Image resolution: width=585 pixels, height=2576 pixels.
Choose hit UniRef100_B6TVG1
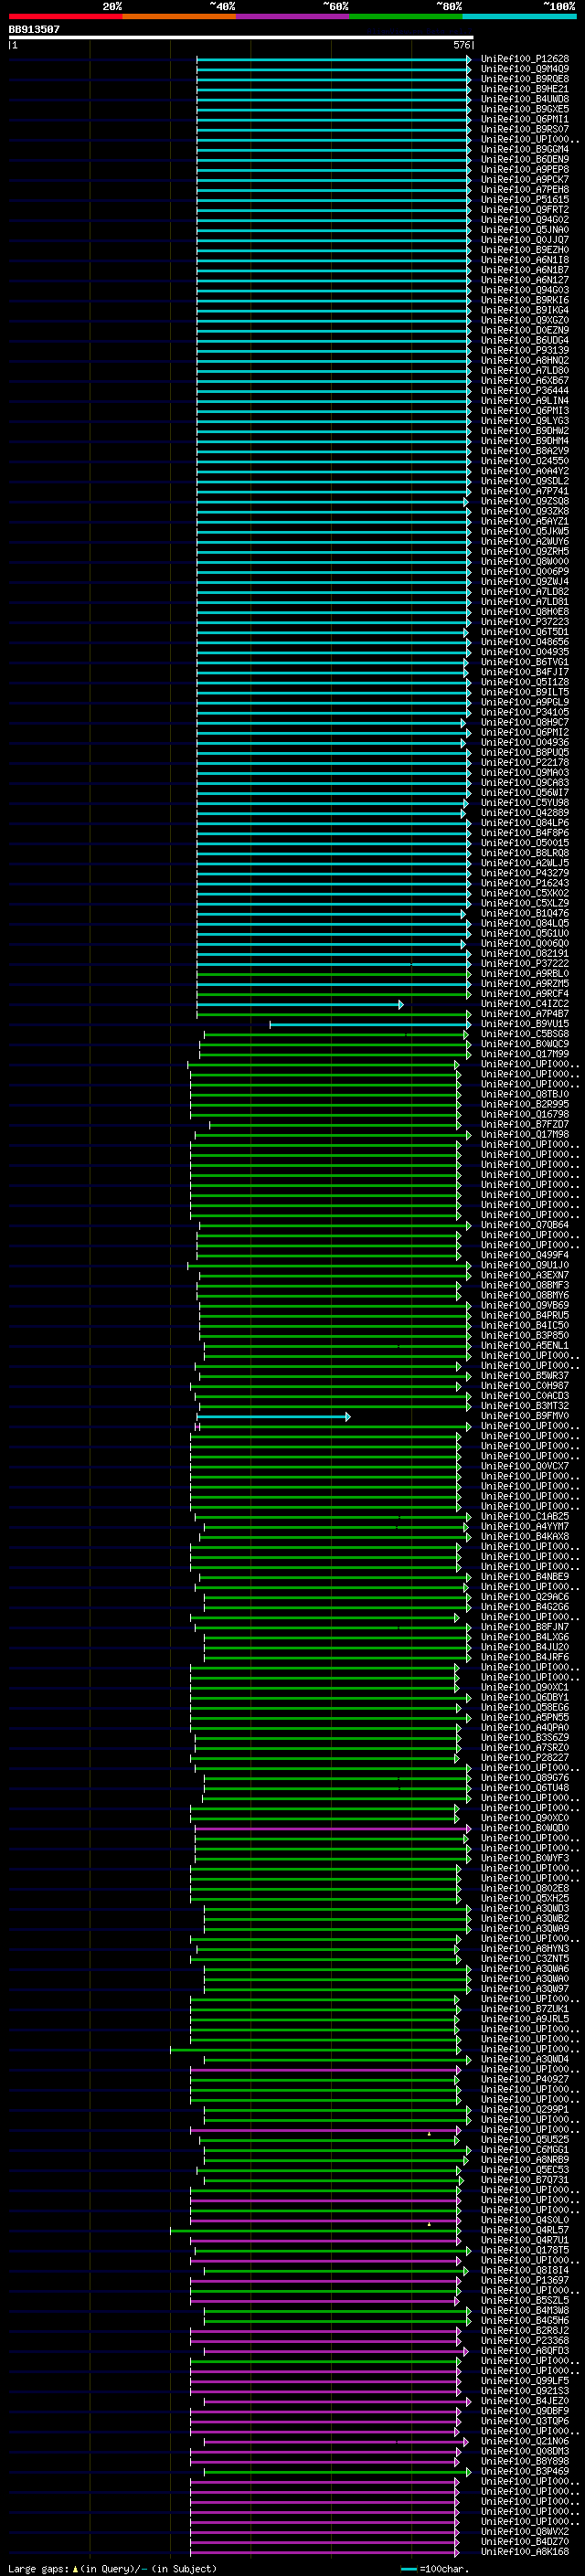(524, 662)
